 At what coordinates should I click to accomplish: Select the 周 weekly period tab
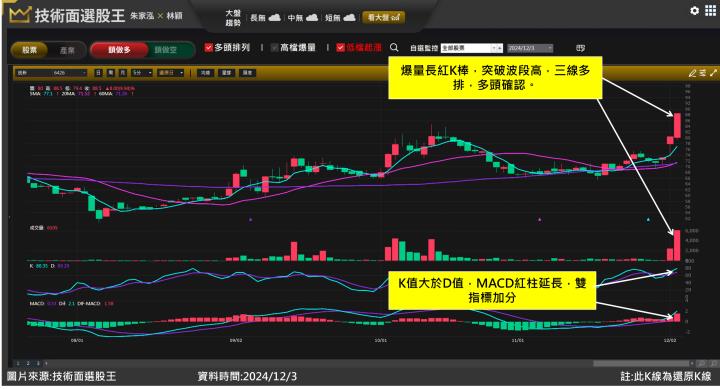coord(111,73)
